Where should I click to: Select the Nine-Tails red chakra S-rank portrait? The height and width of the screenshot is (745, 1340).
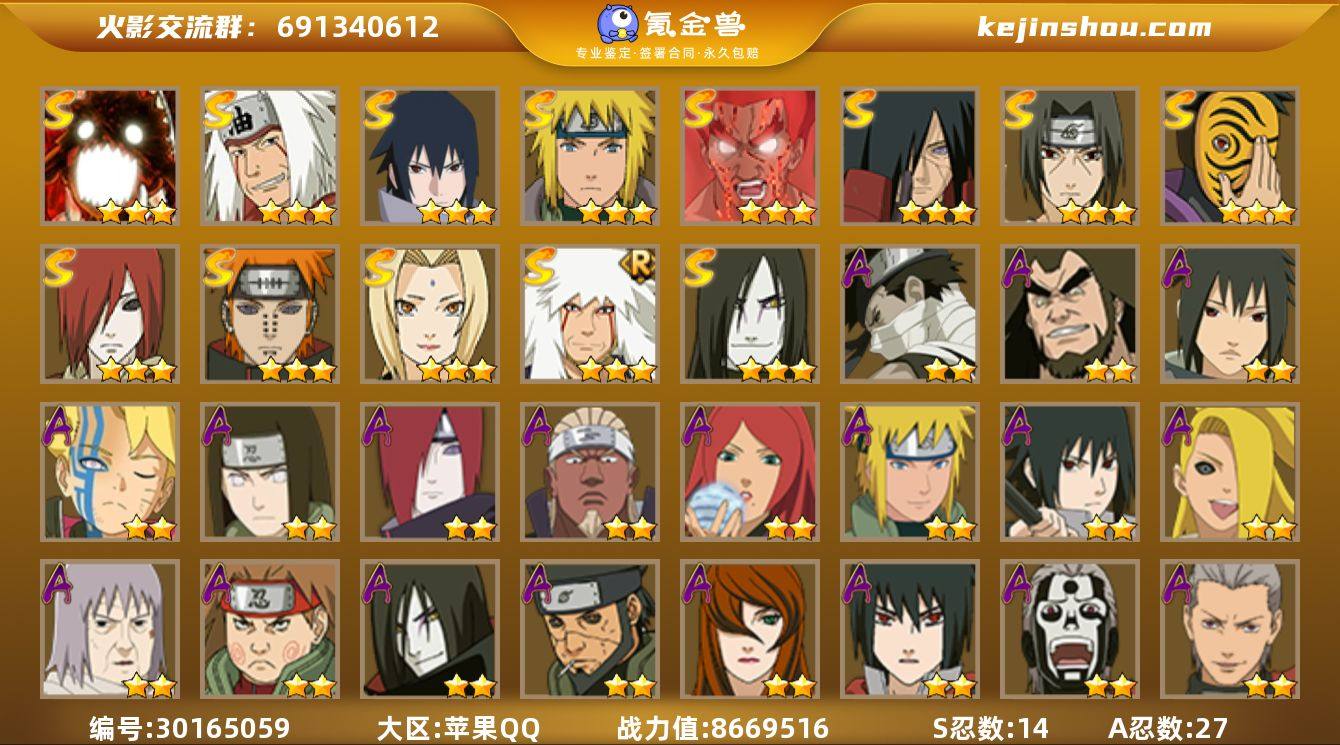[110, 156]
